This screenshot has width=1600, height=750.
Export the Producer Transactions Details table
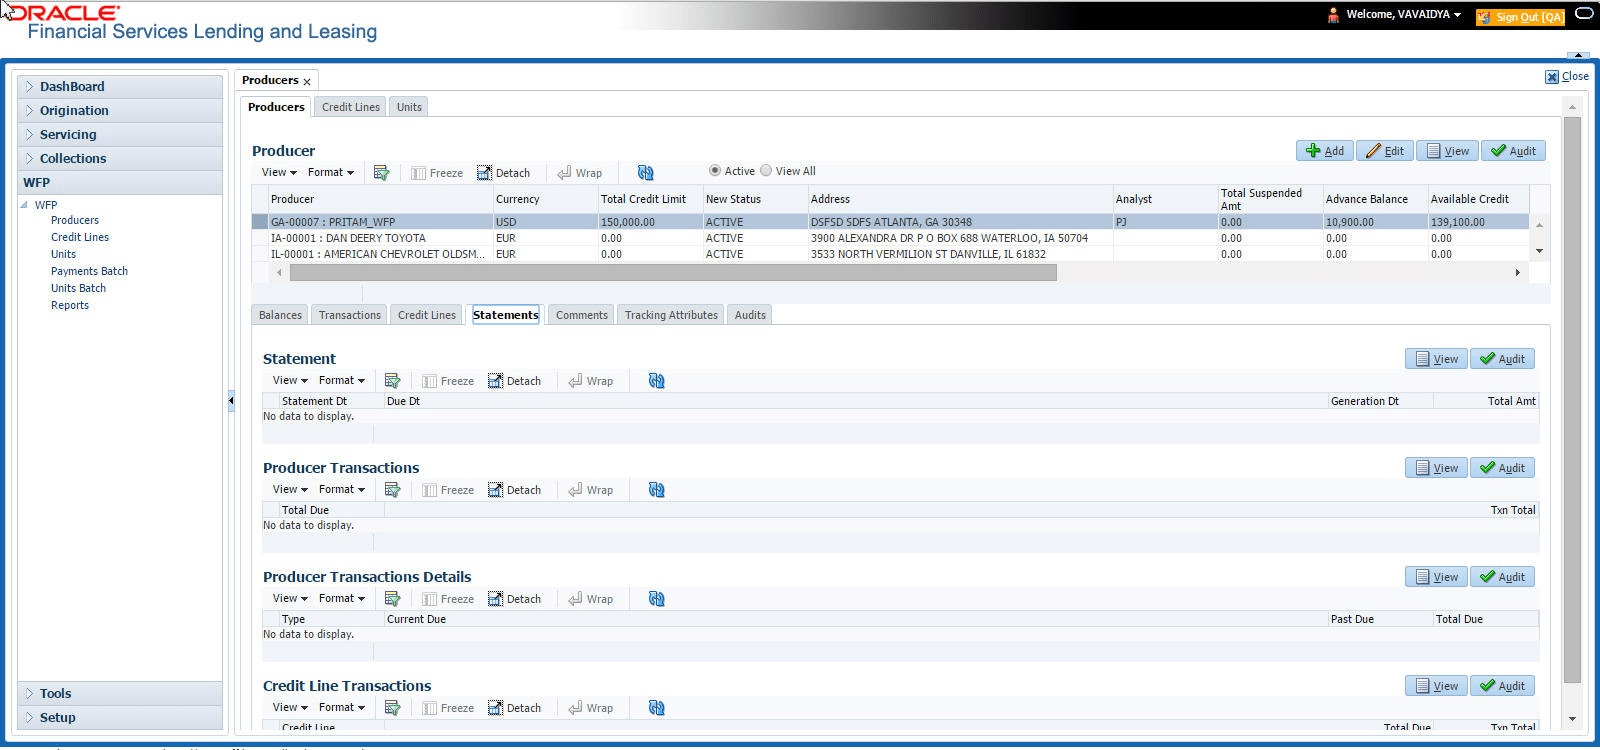[392, 599]
